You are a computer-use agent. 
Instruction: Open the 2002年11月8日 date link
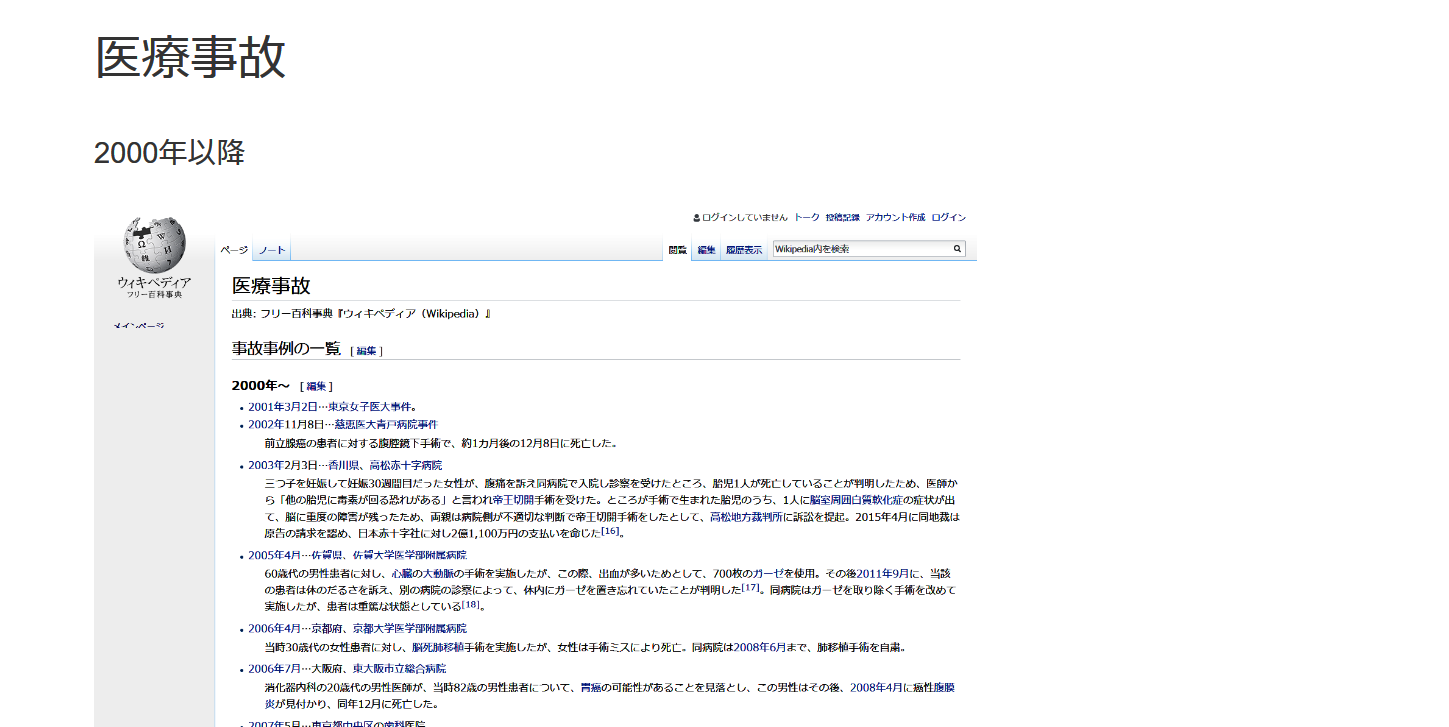(x=285, y=425)
